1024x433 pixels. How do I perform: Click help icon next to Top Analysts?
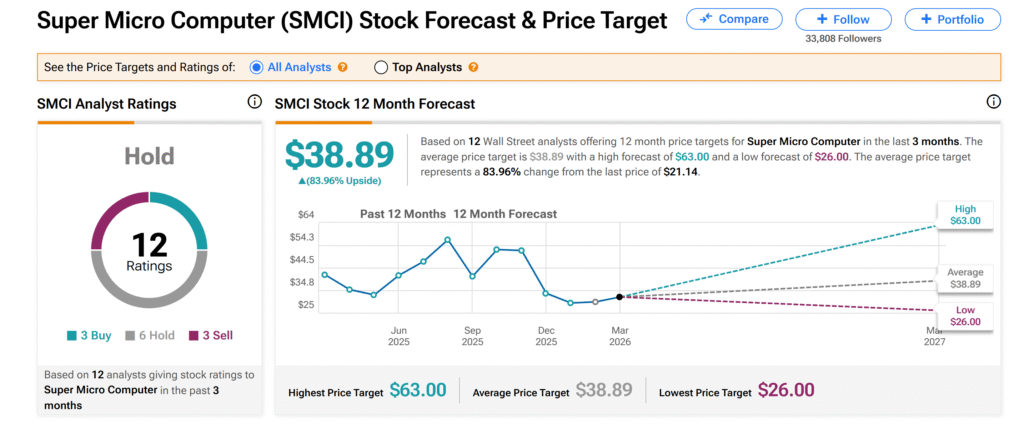pos(473,68)
